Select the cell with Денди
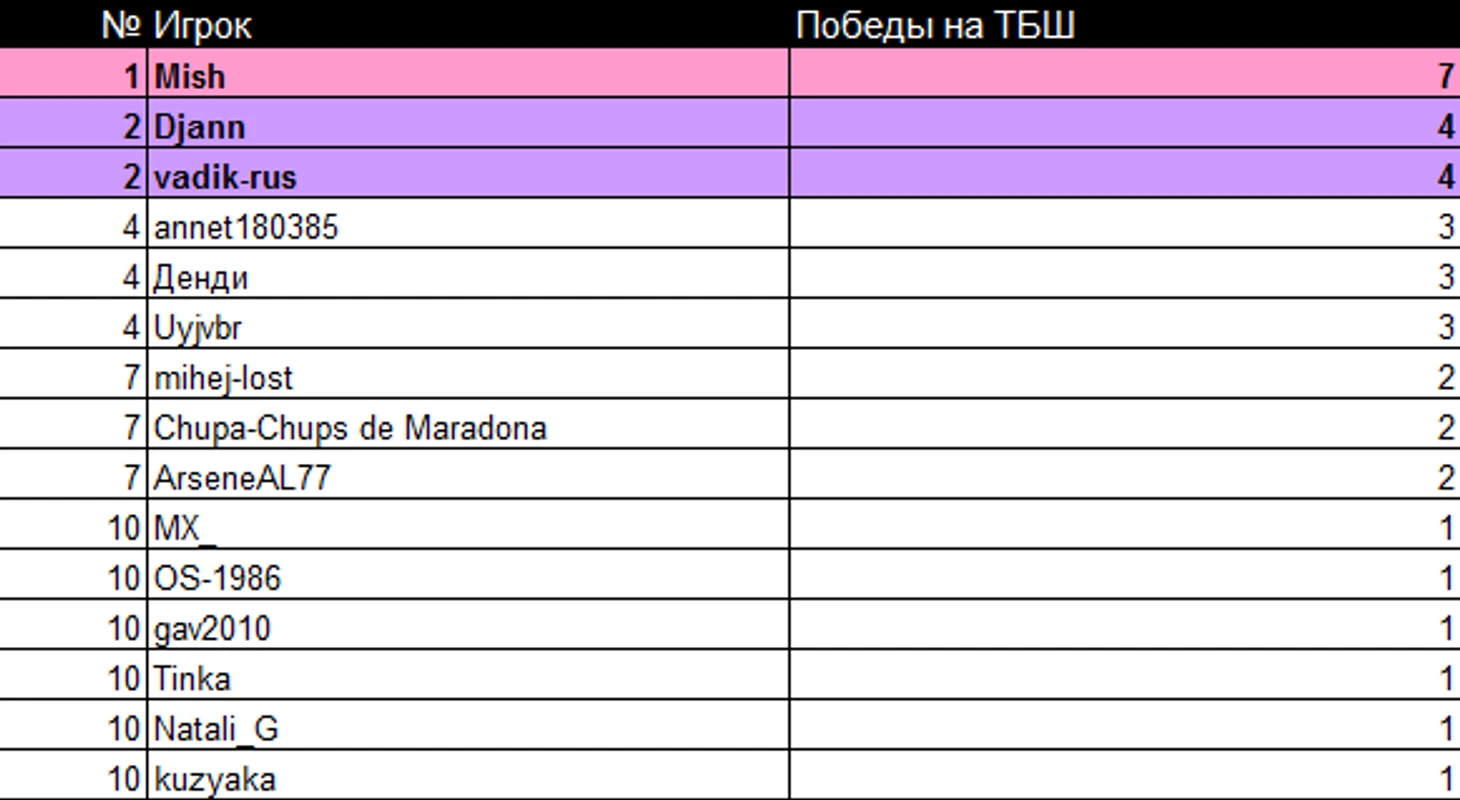This screenshot has width=1460, height=800. pyautogui.click(x=468, y=274)
